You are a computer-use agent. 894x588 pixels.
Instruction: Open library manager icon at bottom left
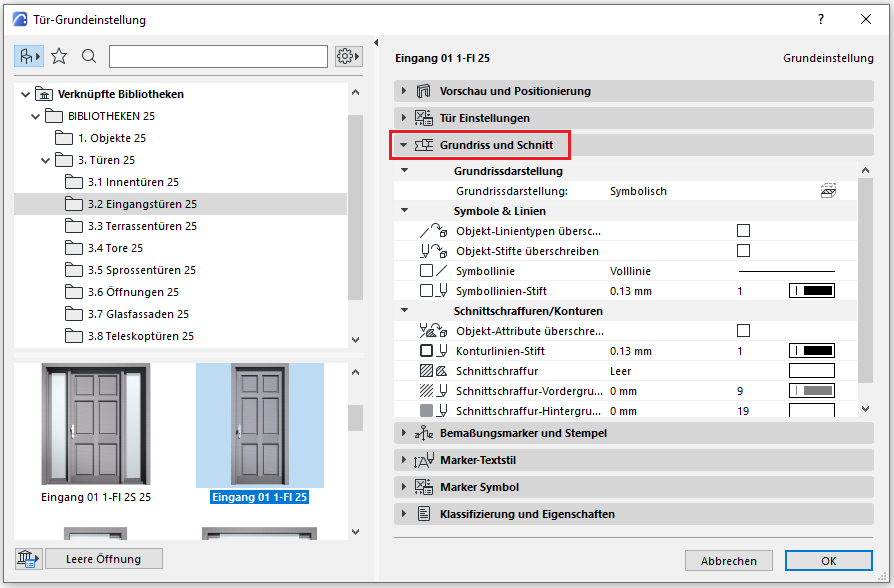pyautogui.click(x=28, y=559)
